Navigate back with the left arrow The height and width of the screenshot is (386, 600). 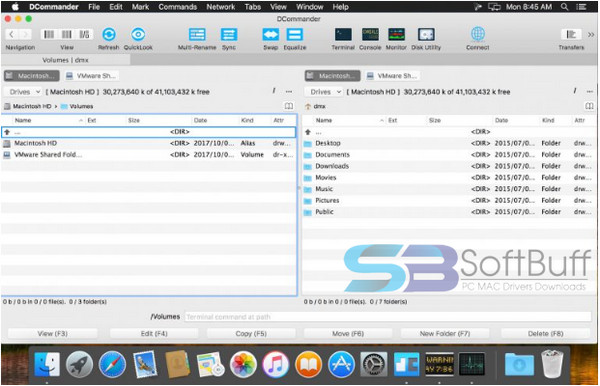pos(11,34)
